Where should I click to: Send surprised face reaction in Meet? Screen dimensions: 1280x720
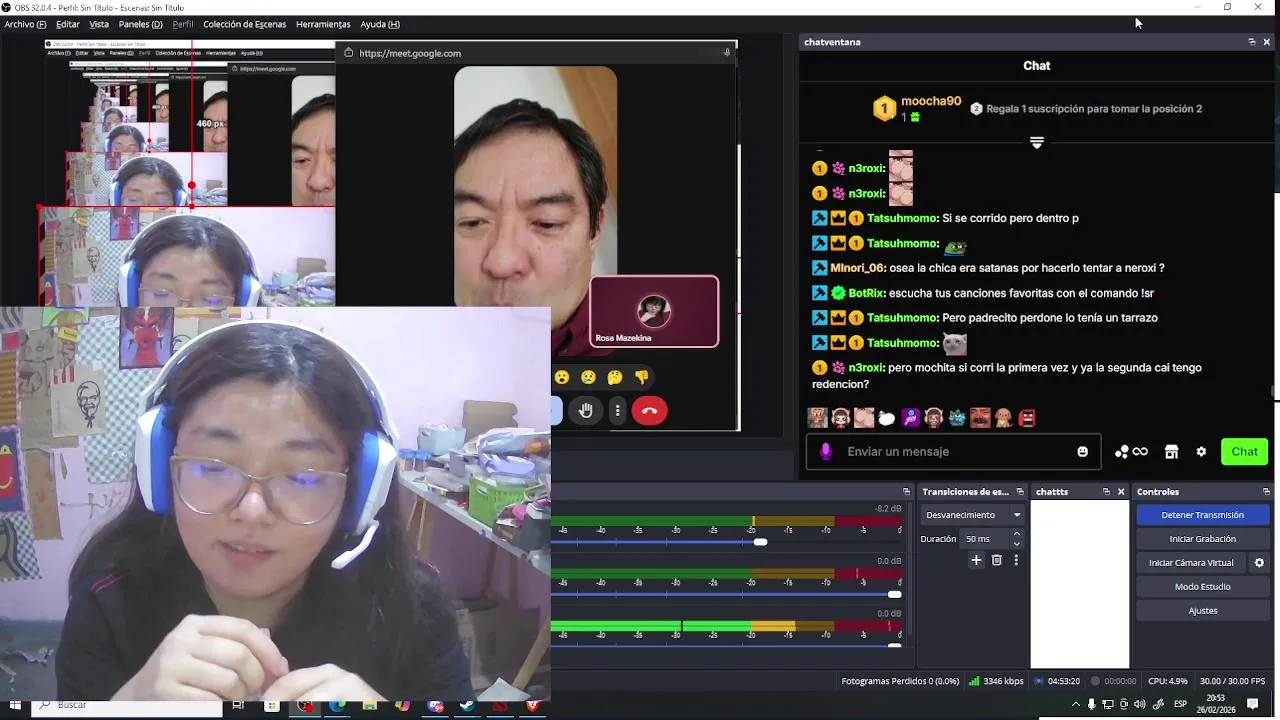coord(562,377)
